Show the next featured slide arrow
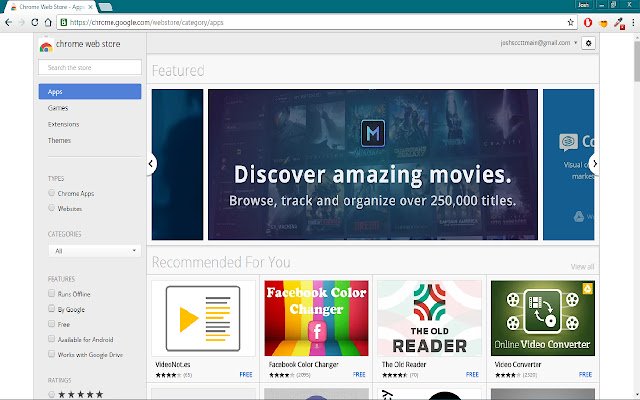This screenshot has width=640, height=400. tap(594, 164)
